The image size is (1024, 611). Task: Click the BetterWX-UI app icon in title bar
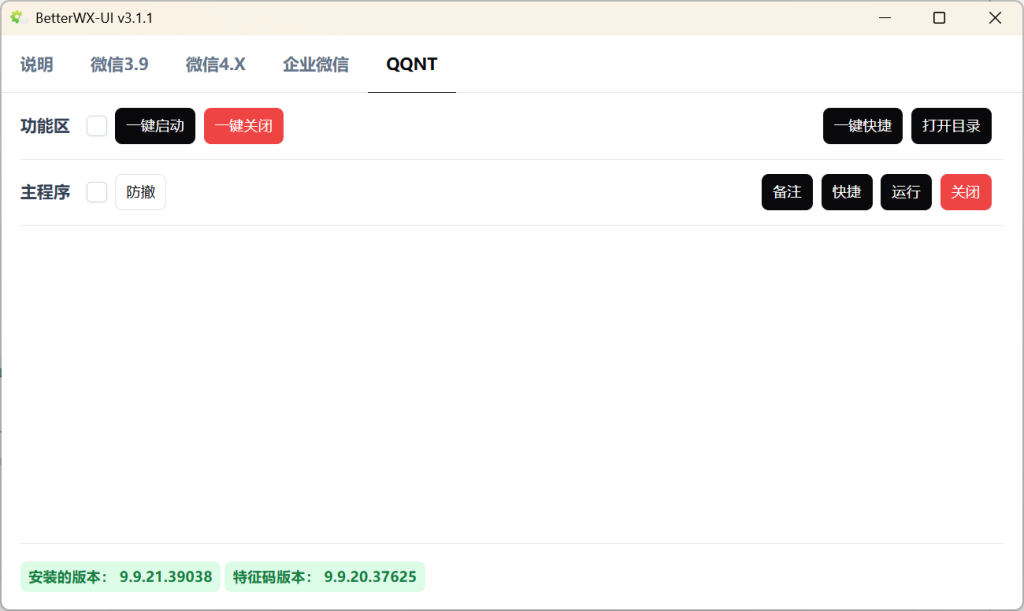(16, 17)
